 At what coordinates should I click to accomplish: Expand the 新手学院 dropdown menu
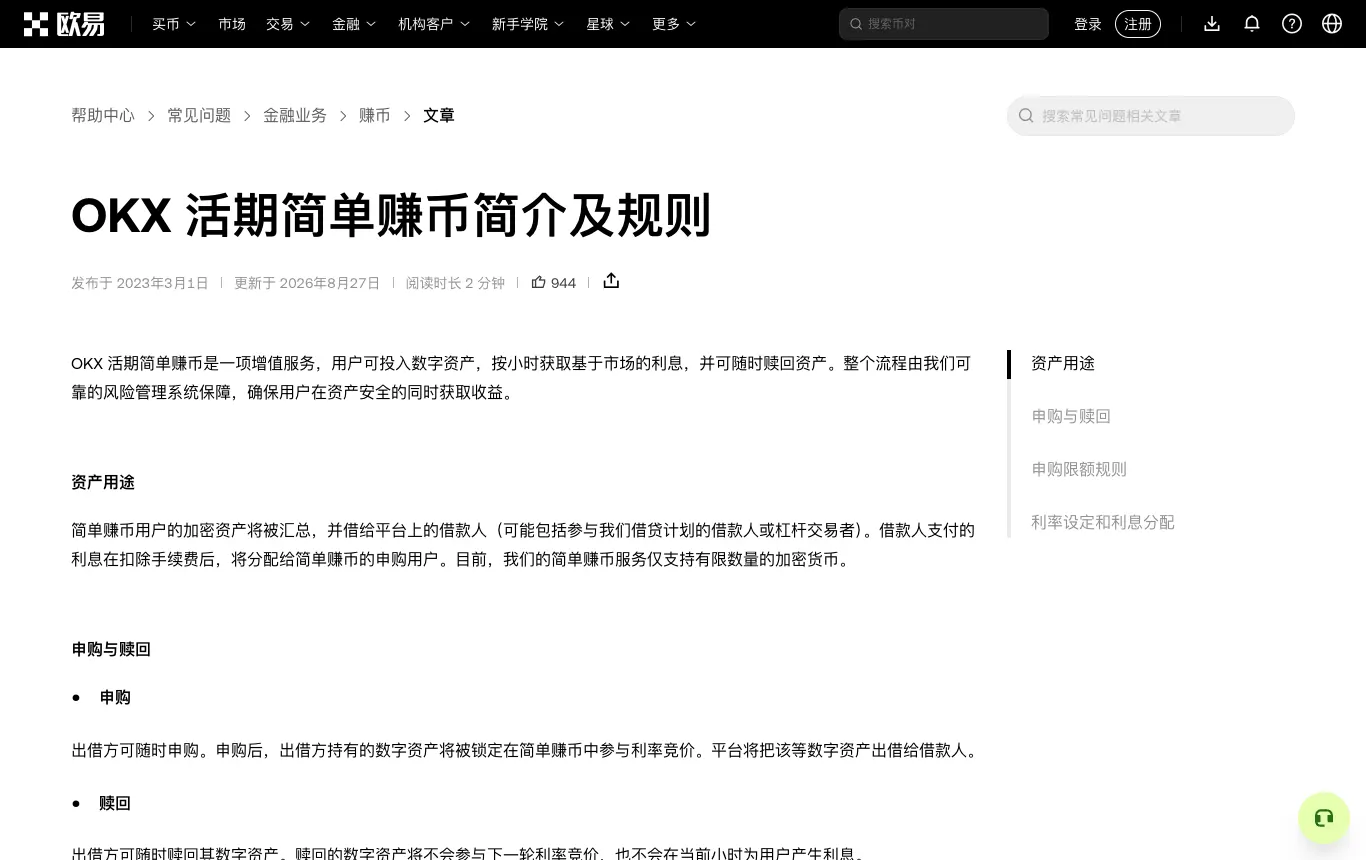[528, 24]
